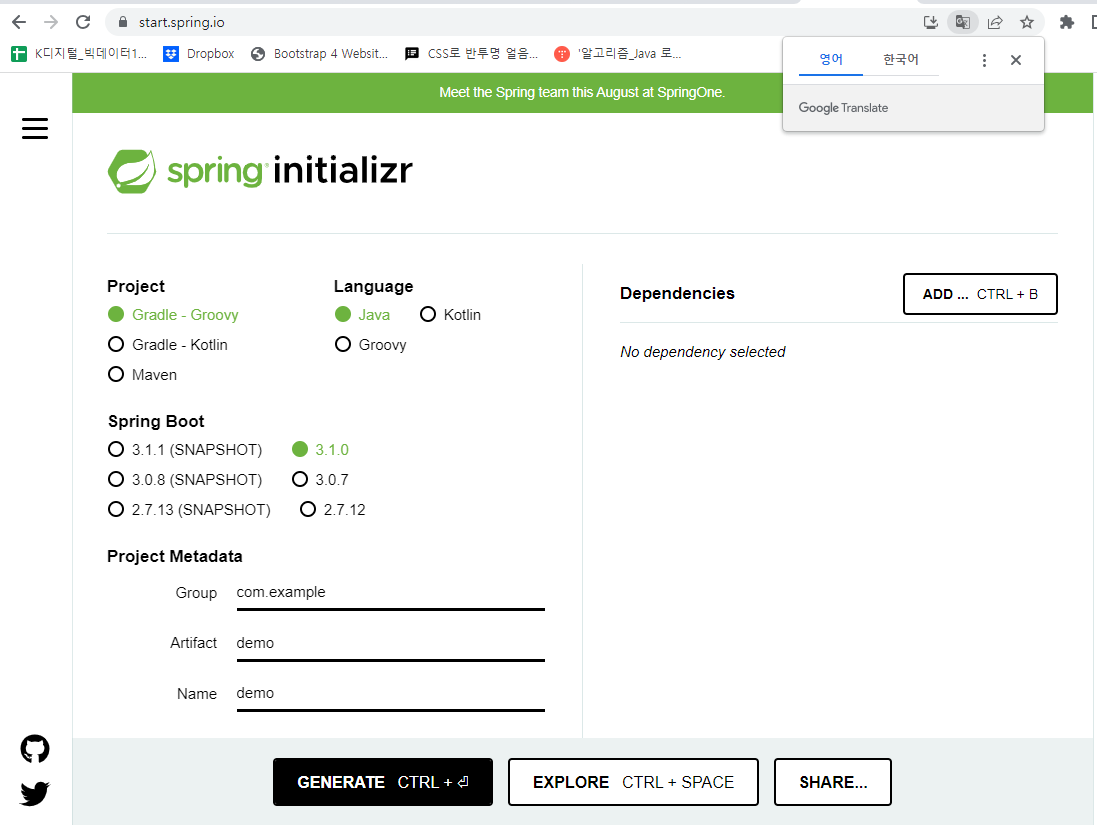Select Spring Boot 3.1.1 (SNAPSHOT)
1097x825 pixels.
coord(185,450)
